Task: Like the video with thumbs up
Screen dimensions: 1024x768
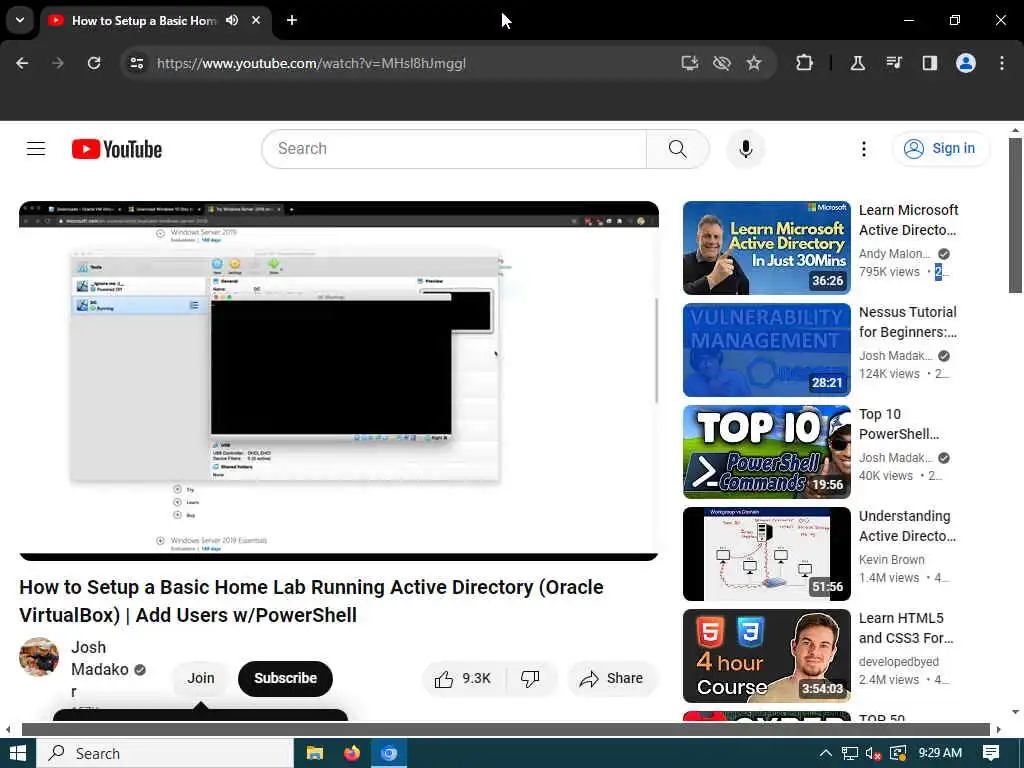Action: coord(464,679)
